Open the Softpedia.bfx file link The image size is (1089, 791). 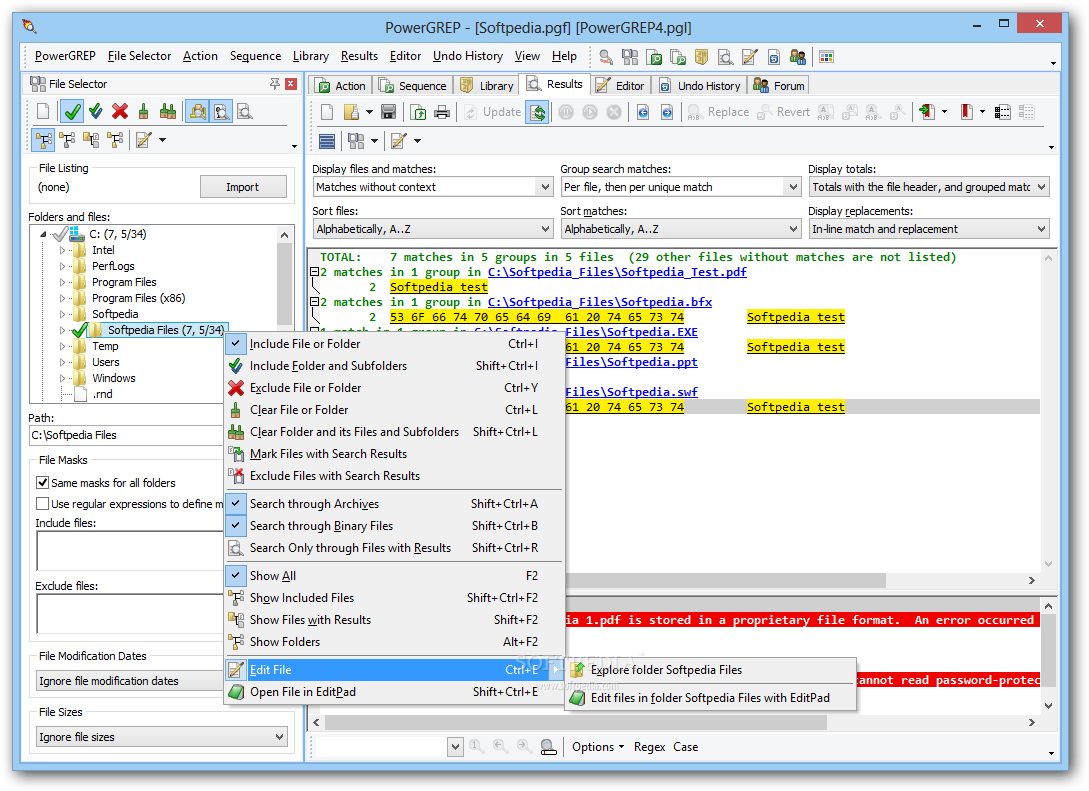click(x=599, y=302)
